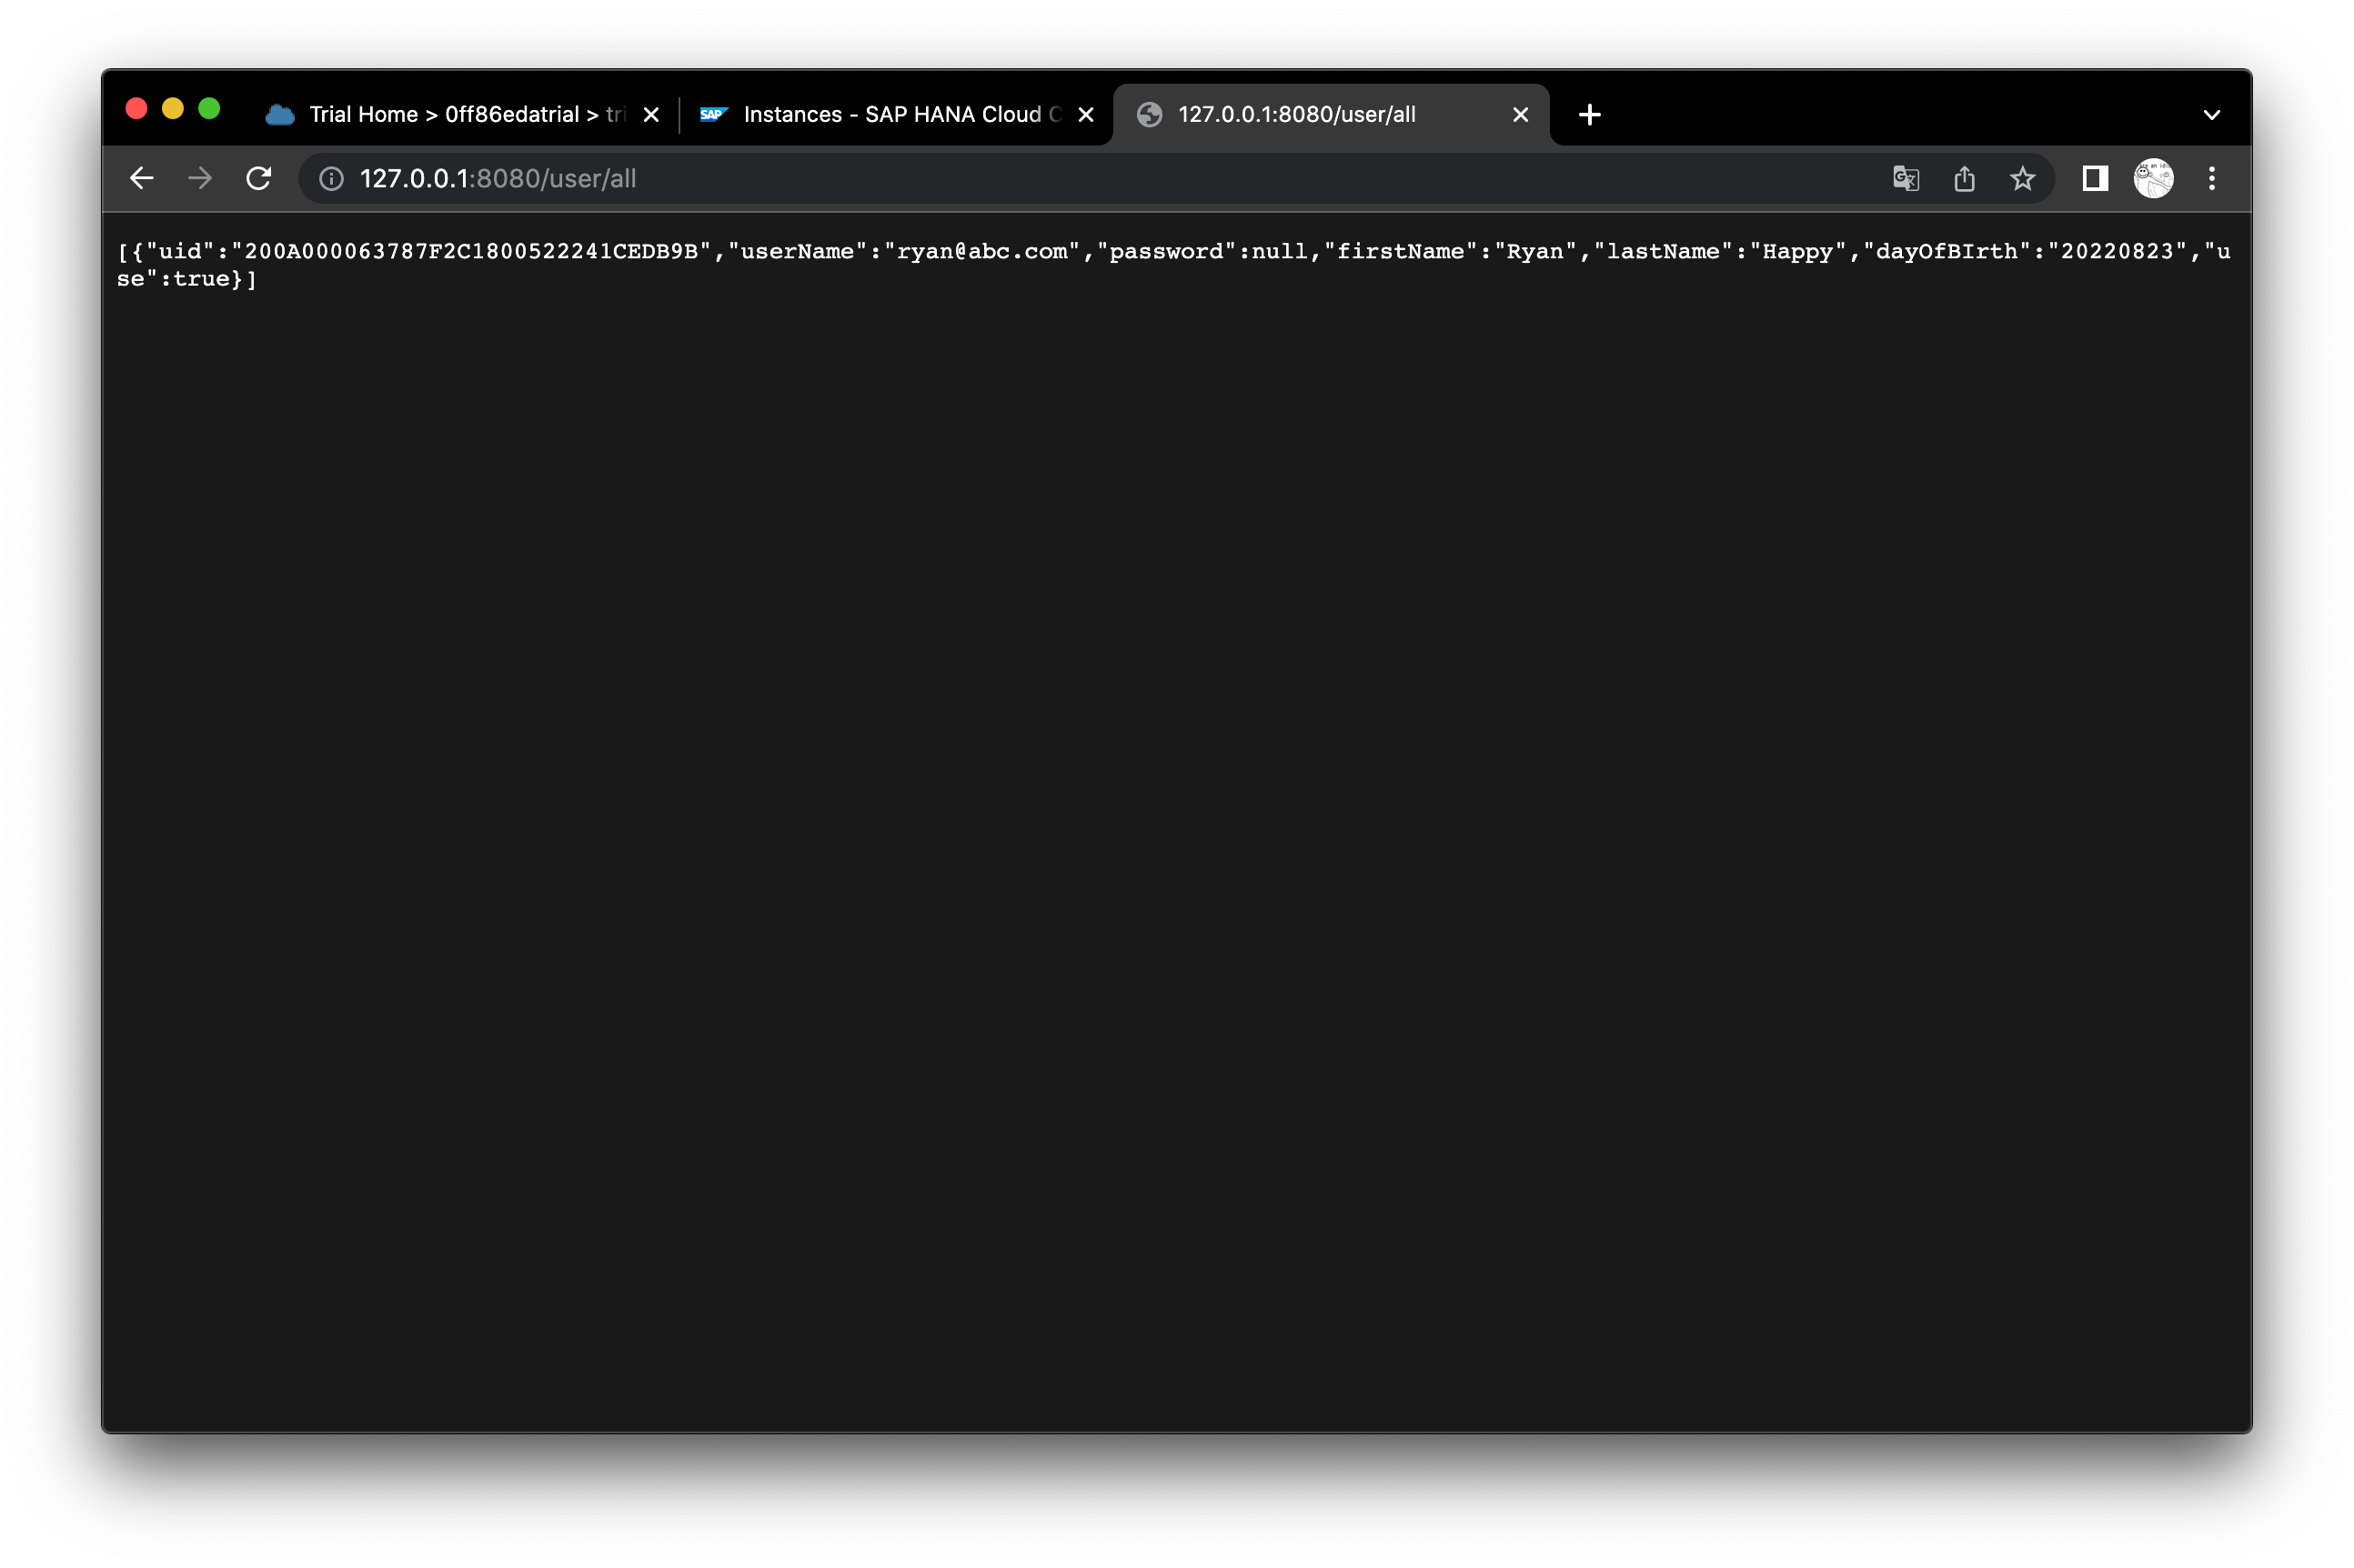Open the profile avatar menu
This screenshot has width=2354, height=1568.
click(2153, 178)
